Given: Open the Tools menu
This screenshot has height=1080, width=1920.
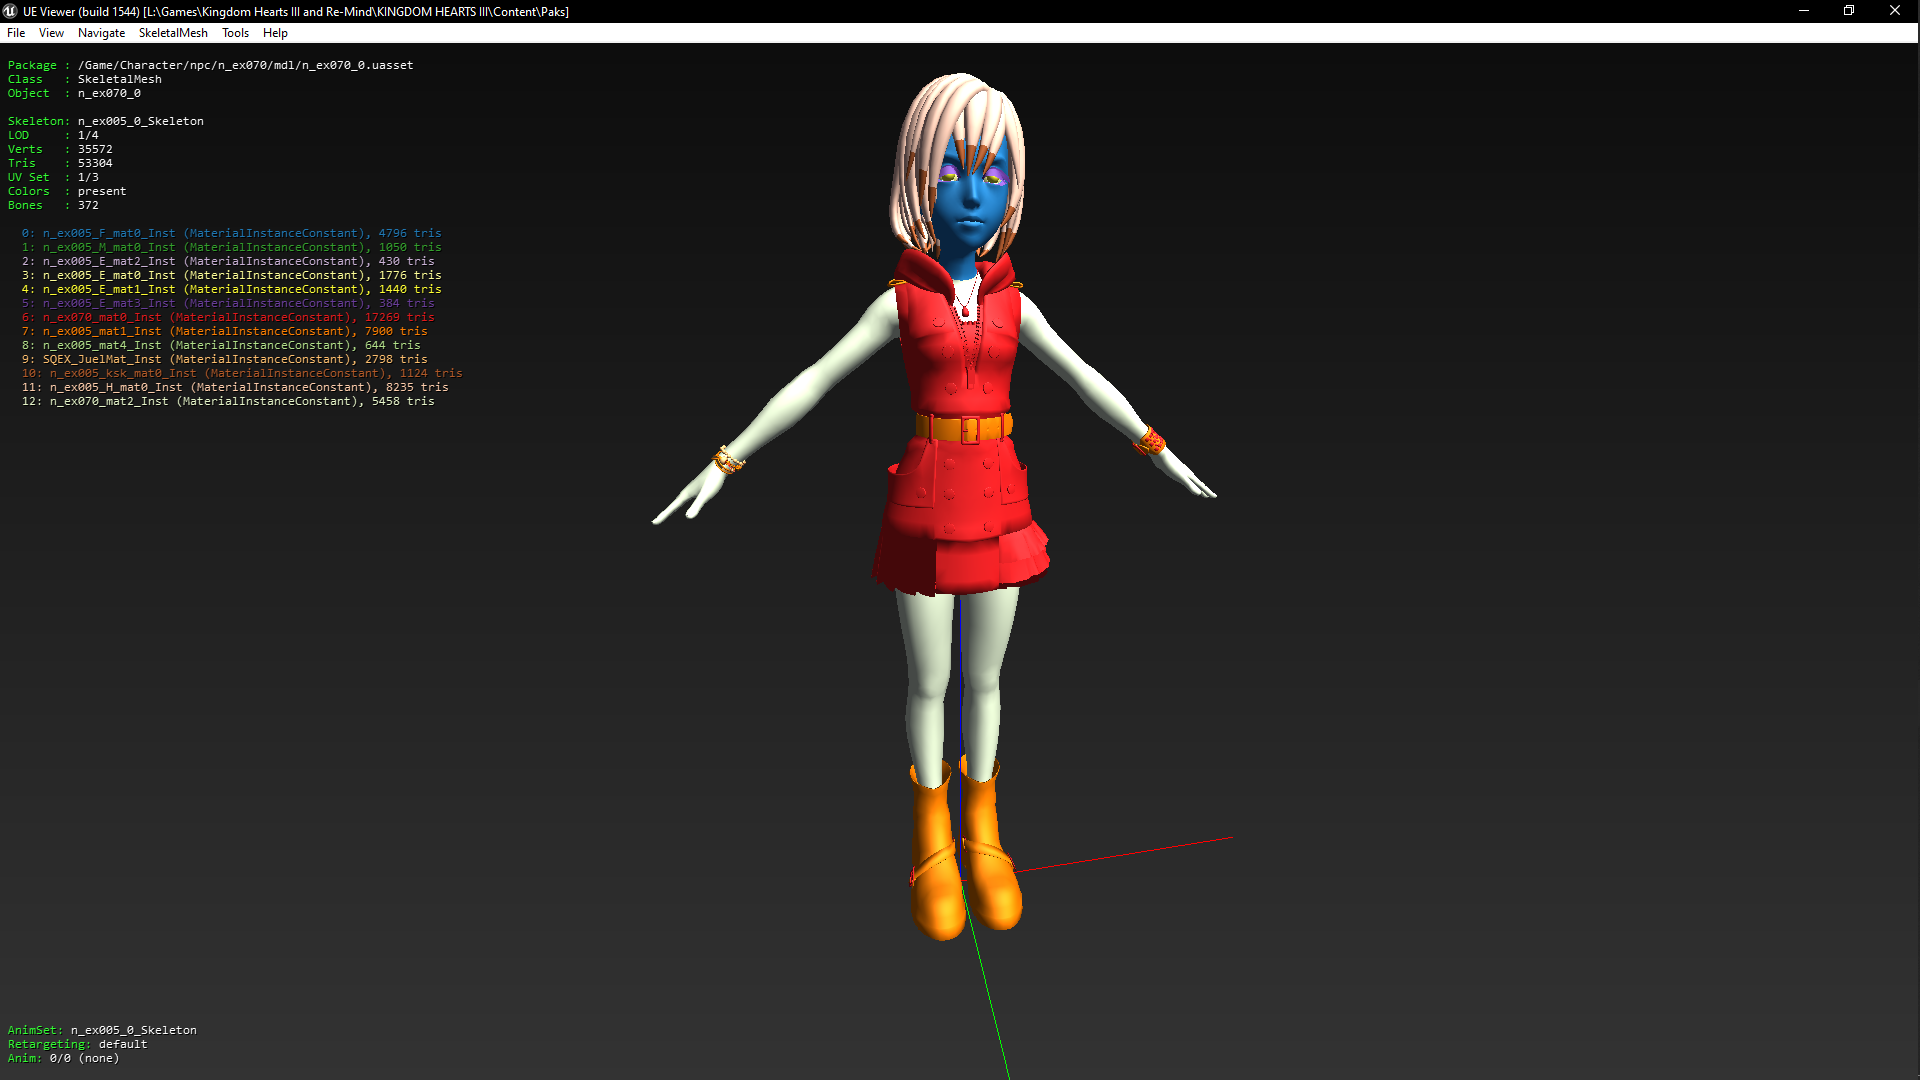Looking at the screenshot, I should 235,33.
